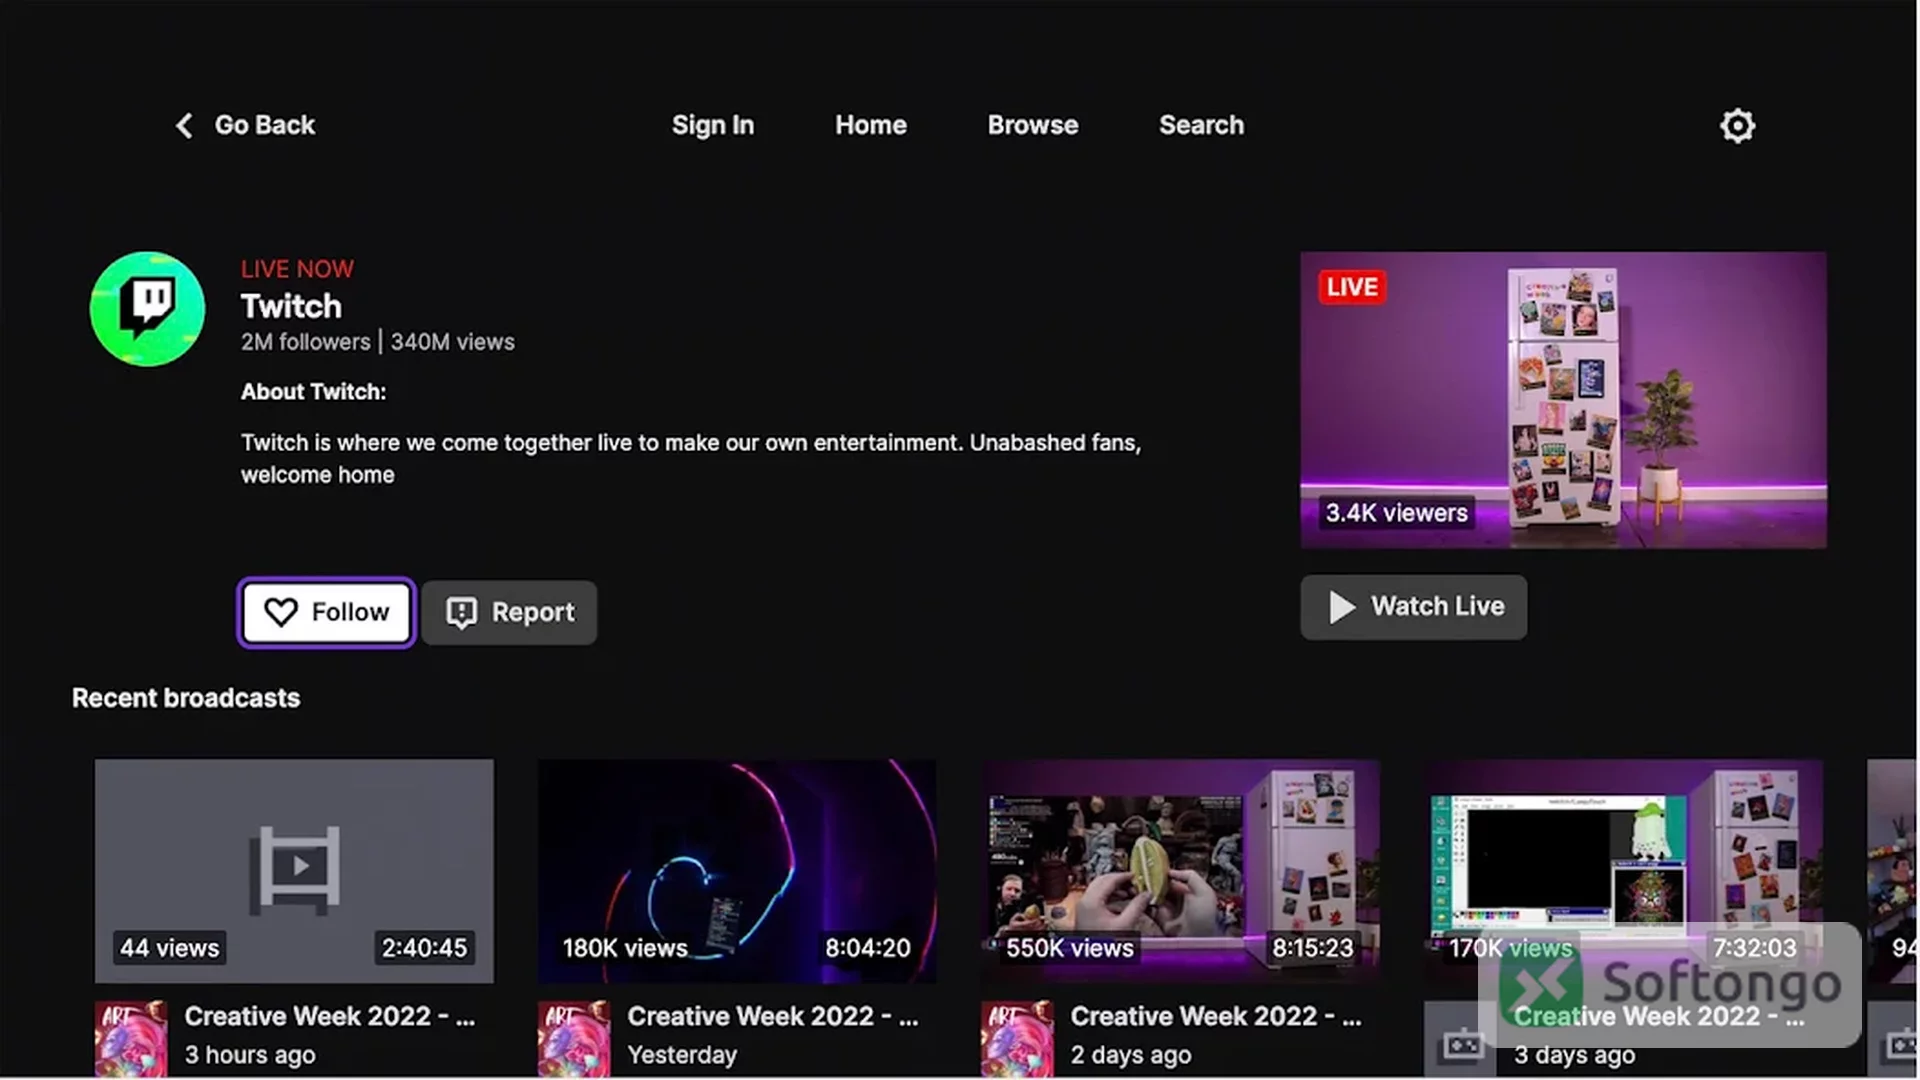Click the Watch Live button
Screen dimensions: 1920x1080
point(1414,607)
